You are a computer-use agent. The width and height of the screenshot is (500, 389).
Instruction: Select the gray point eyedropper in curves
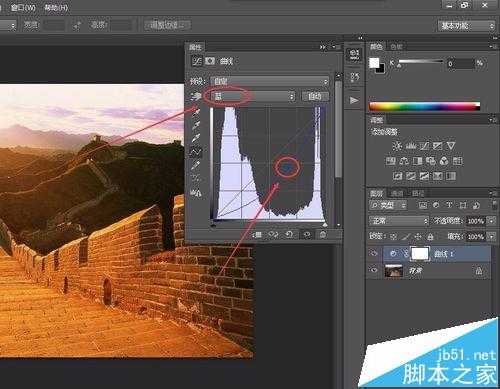196,125
